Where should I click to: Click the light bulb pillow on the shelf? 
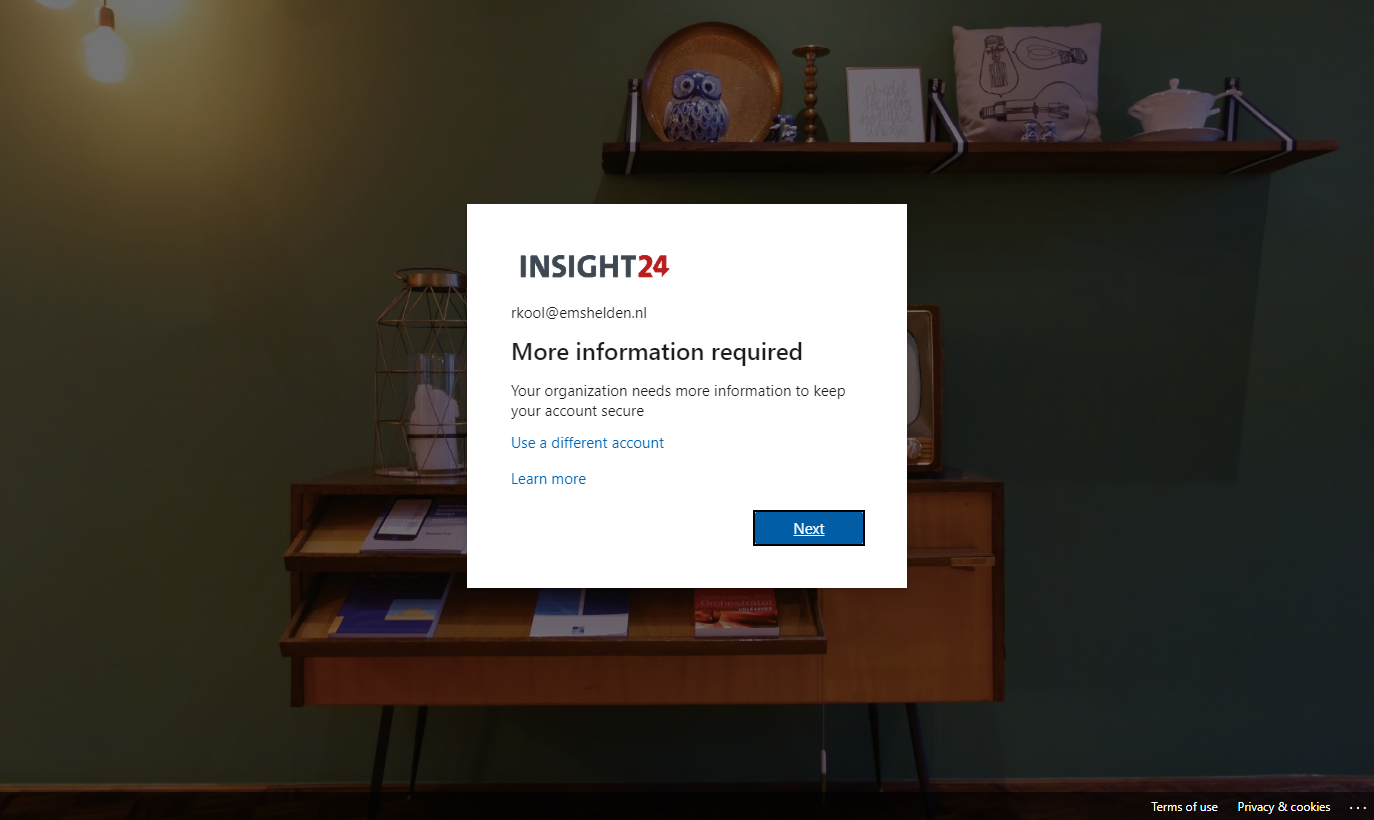click(x=1027, y=82)
